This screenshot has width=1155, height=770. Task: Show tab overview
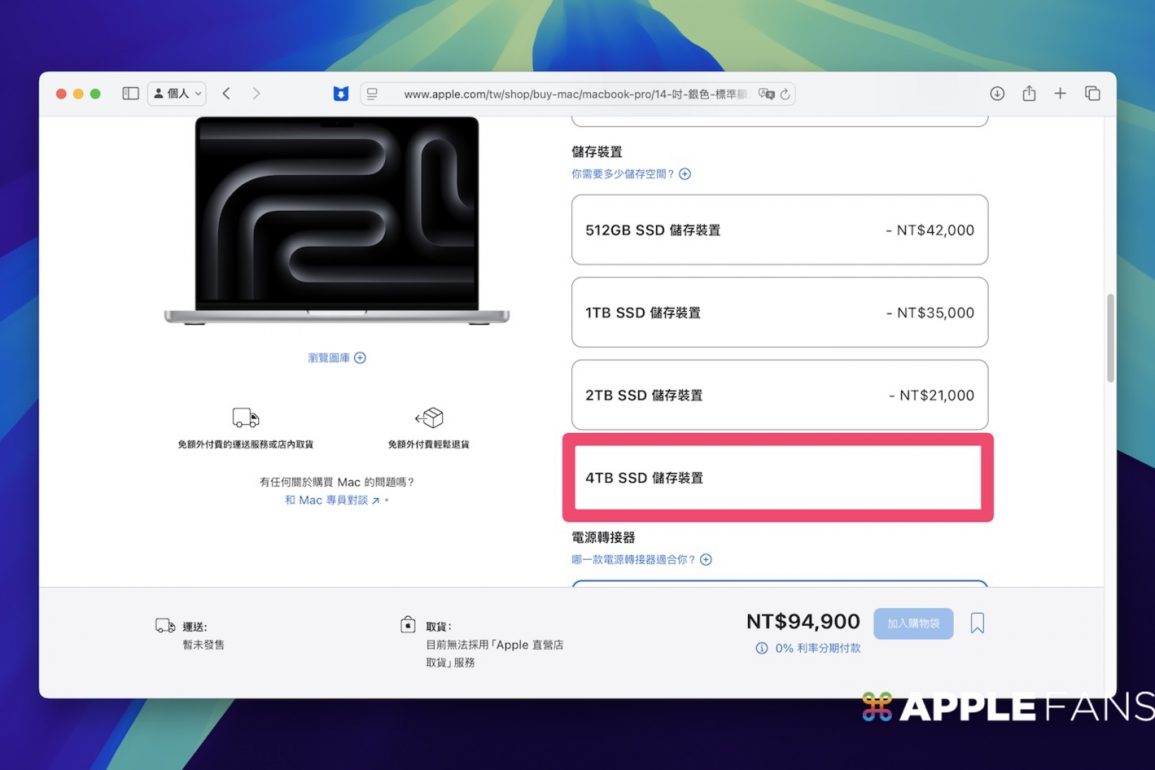(1092, 93)
